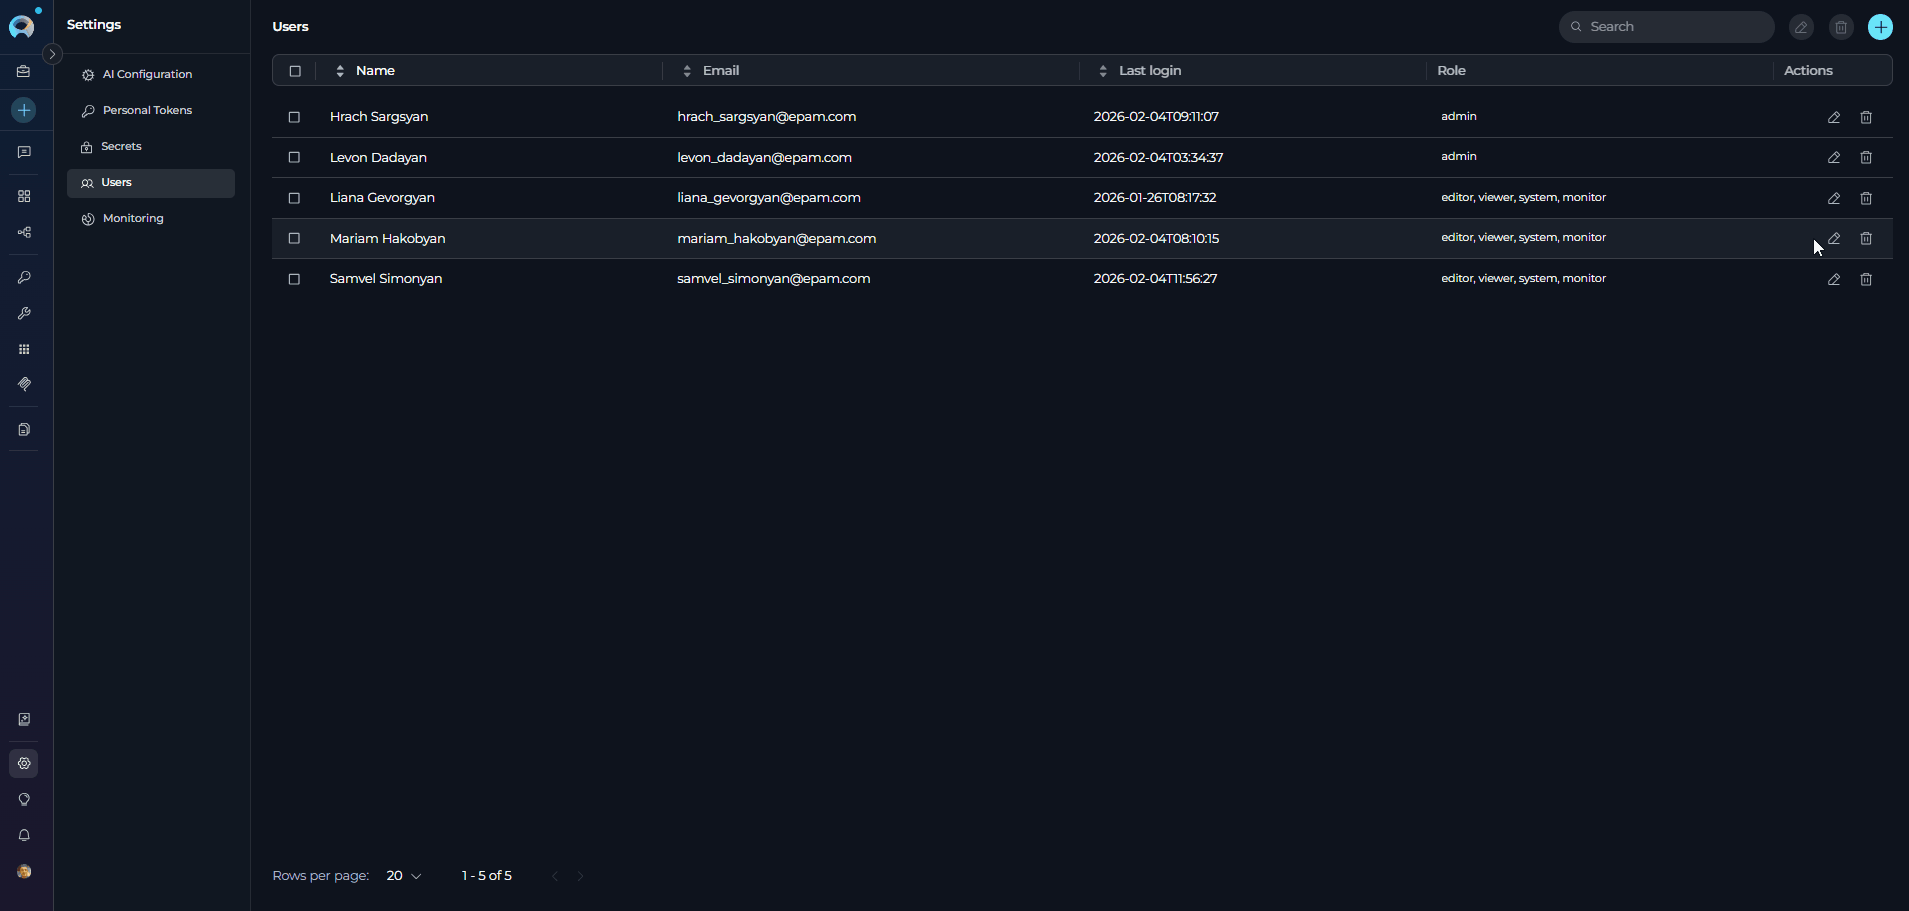Open the notifications bell in sidebar

[24, 836]
